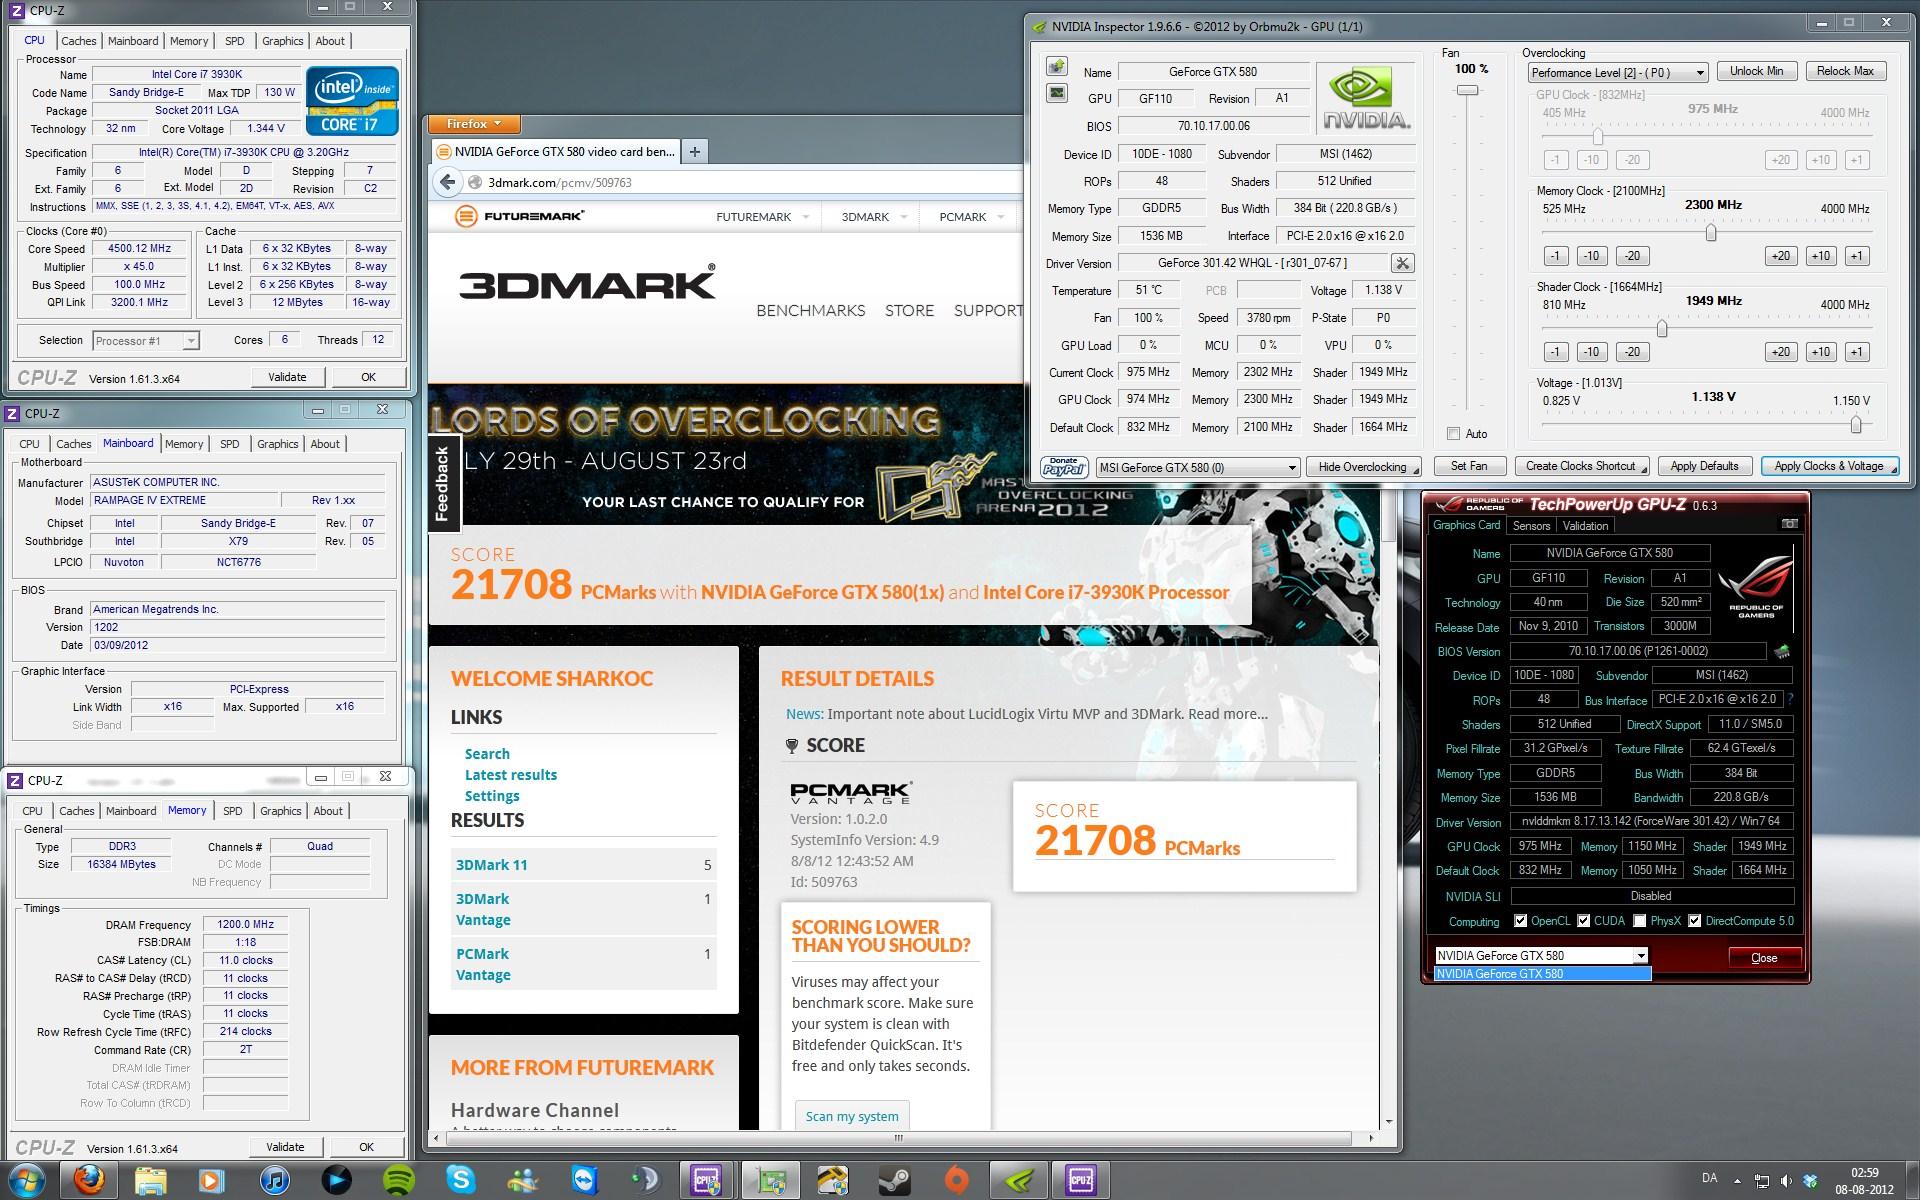Viewport: 1920px width, 1200px height.
Task: Open the Firefox menu button
Action: (x=476, y=124)
